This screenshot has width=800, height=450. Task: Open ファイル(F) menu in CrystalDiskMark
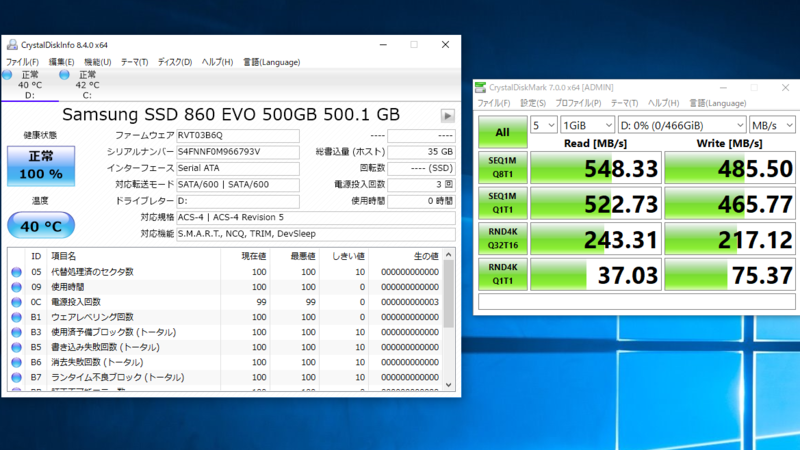(493, 103)
